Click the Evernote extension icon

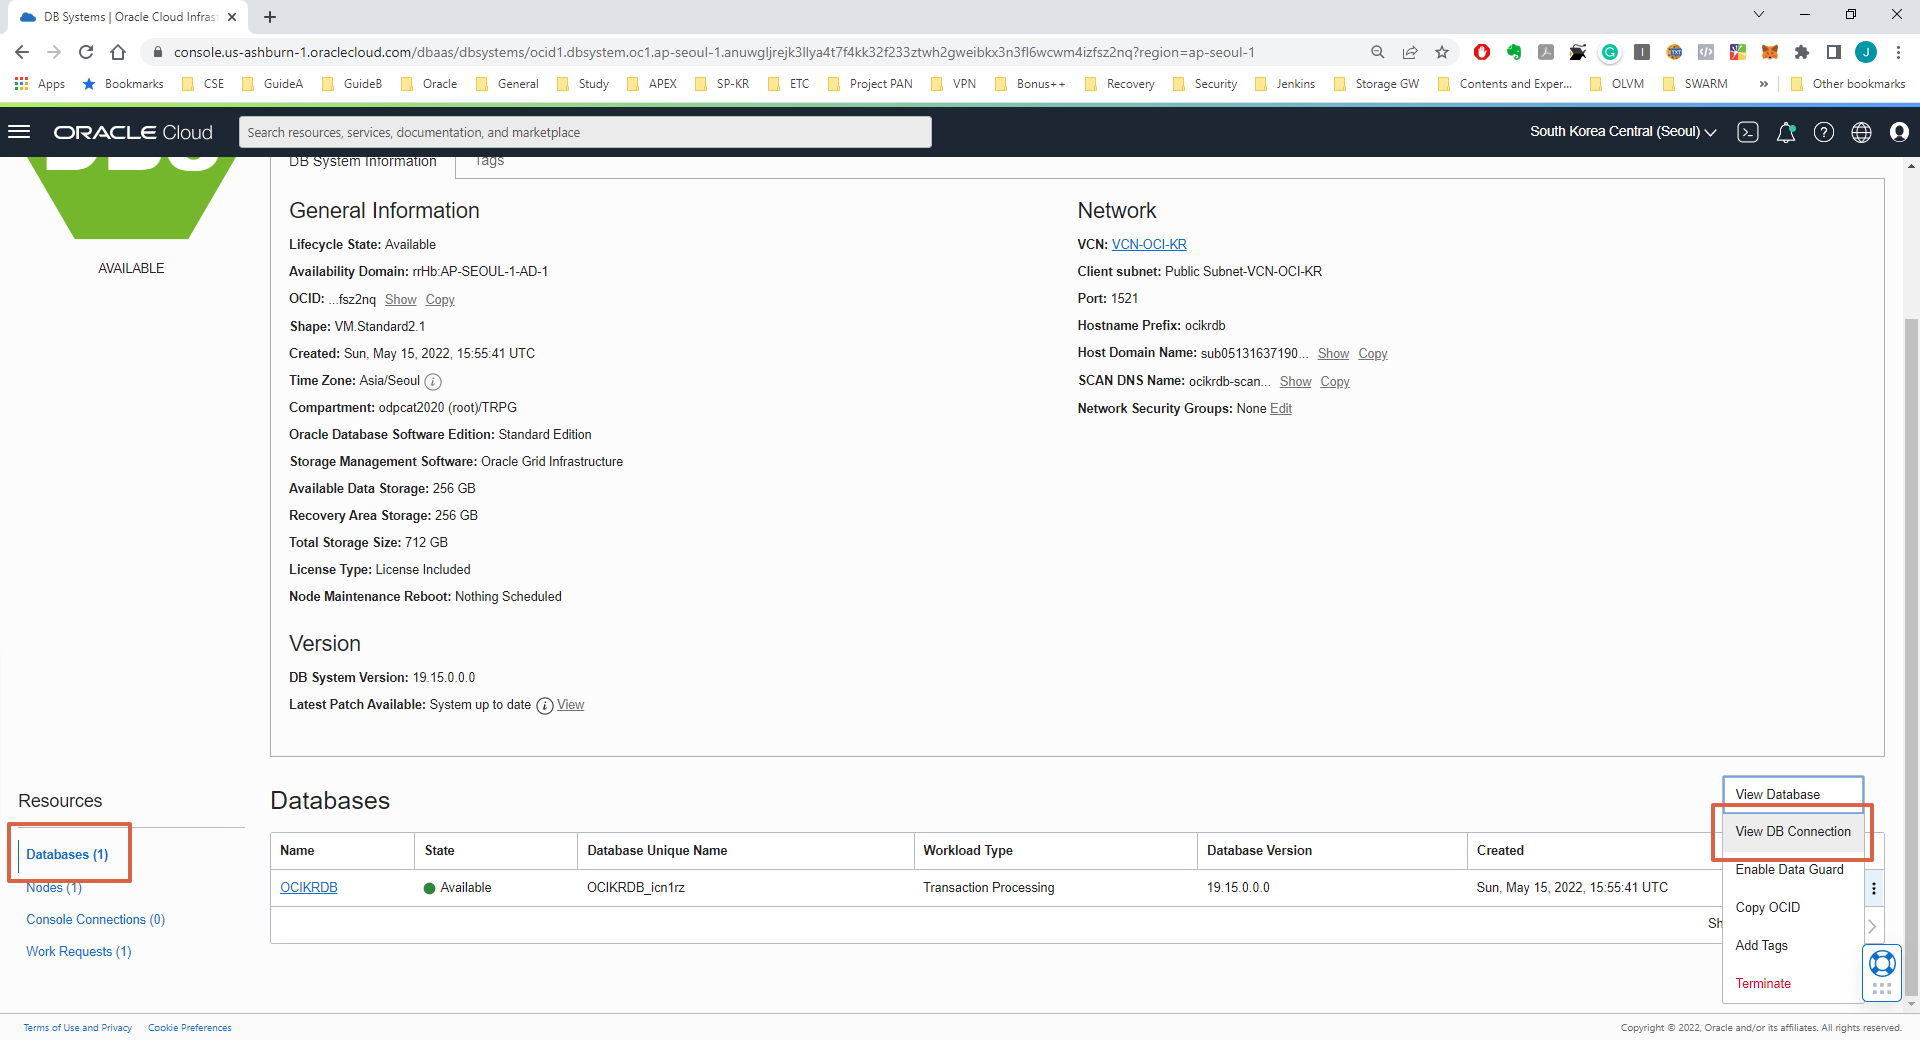pyautogui.click(x=1514, y=52)
